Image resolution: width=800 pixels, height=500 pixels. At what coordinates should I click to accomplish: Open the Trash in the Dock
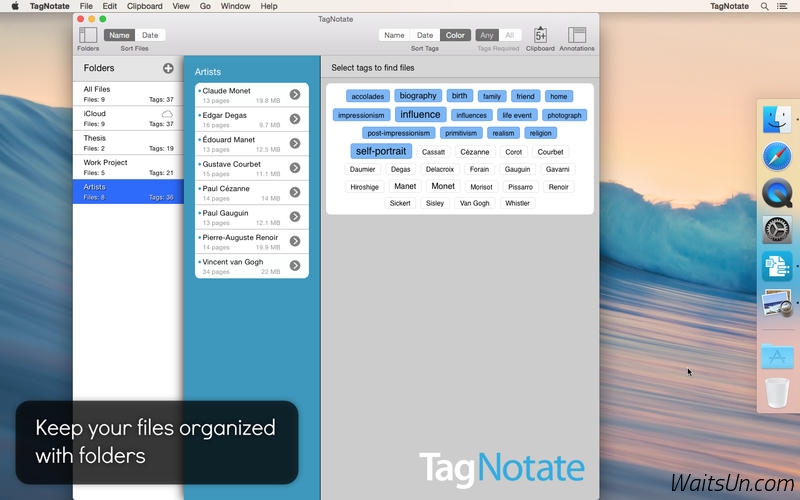(x=777, y=392)
